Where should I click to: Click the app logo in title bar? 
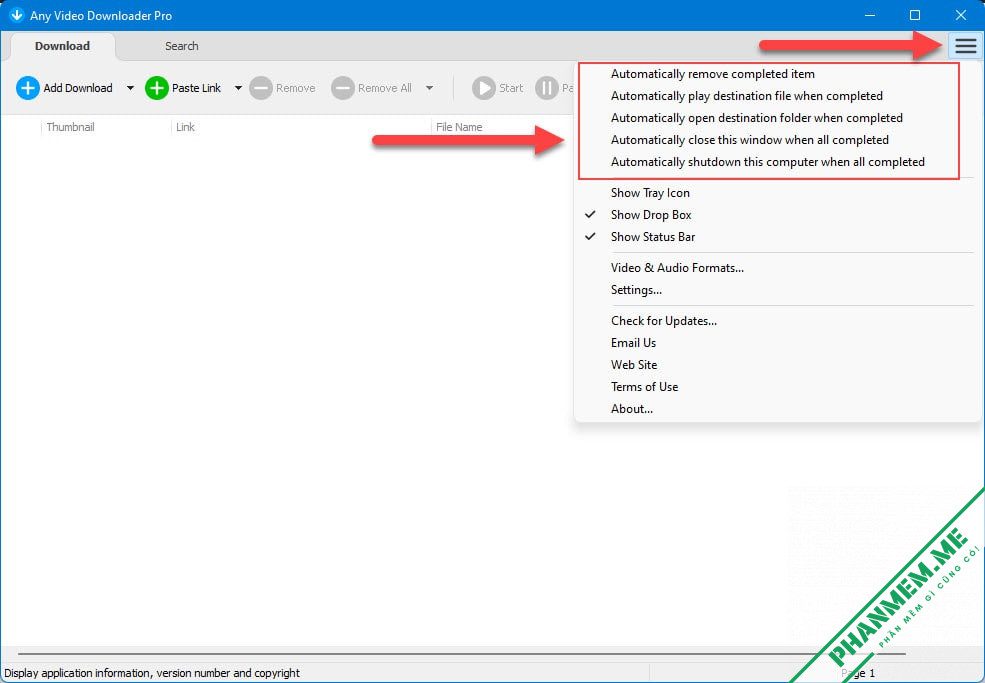[16, 15]
